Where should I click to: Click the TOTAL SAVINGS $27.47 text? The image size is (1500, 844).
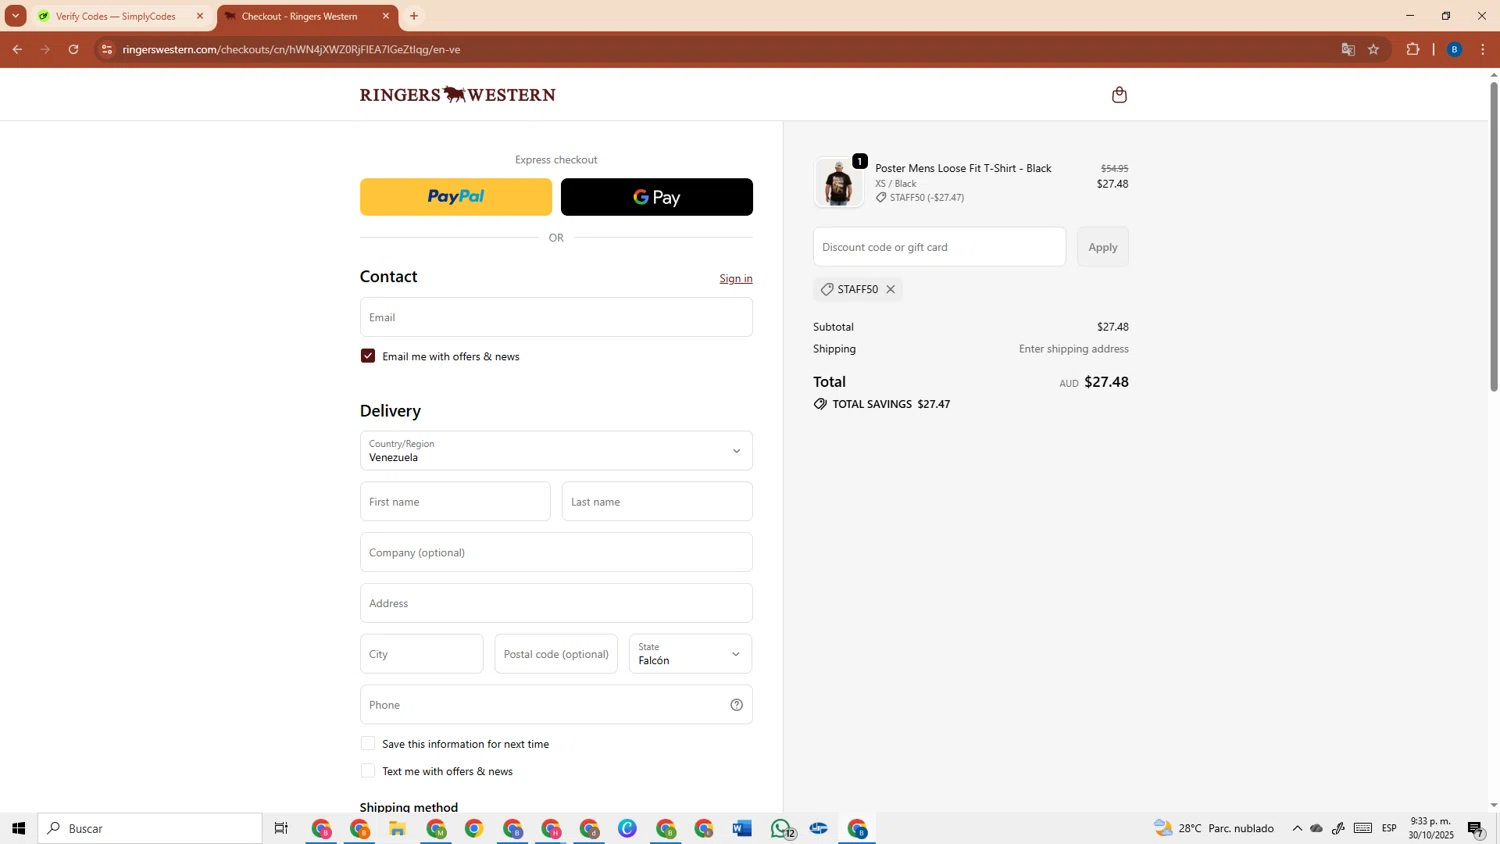click(891, 404)
